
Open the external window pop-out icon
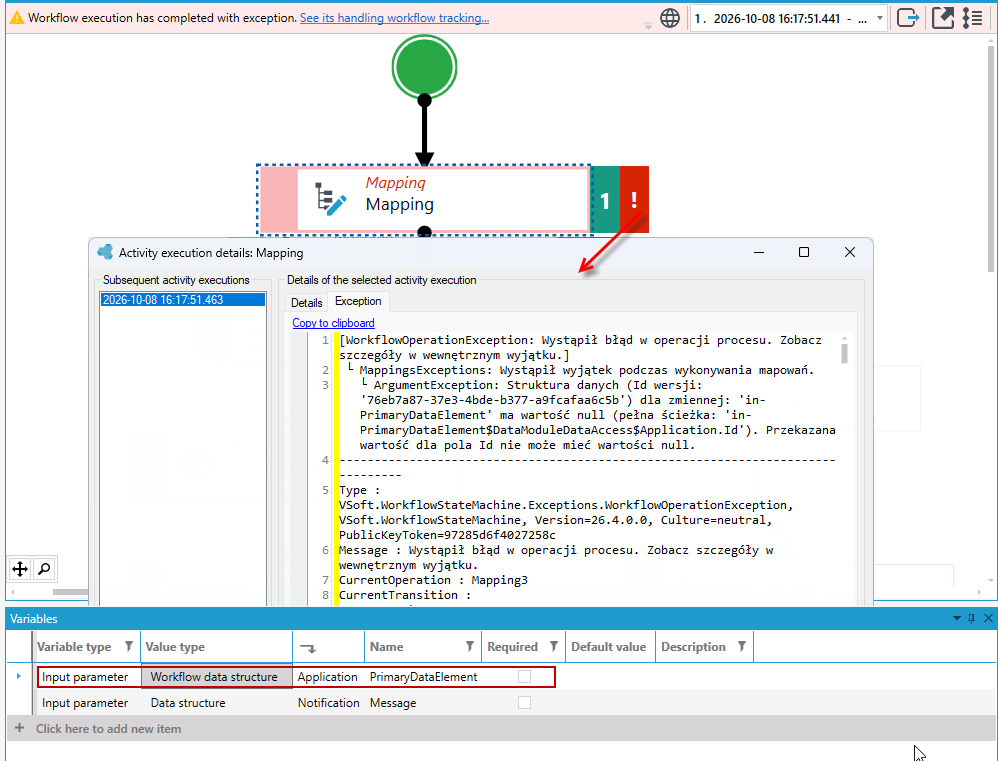(943, 18)
